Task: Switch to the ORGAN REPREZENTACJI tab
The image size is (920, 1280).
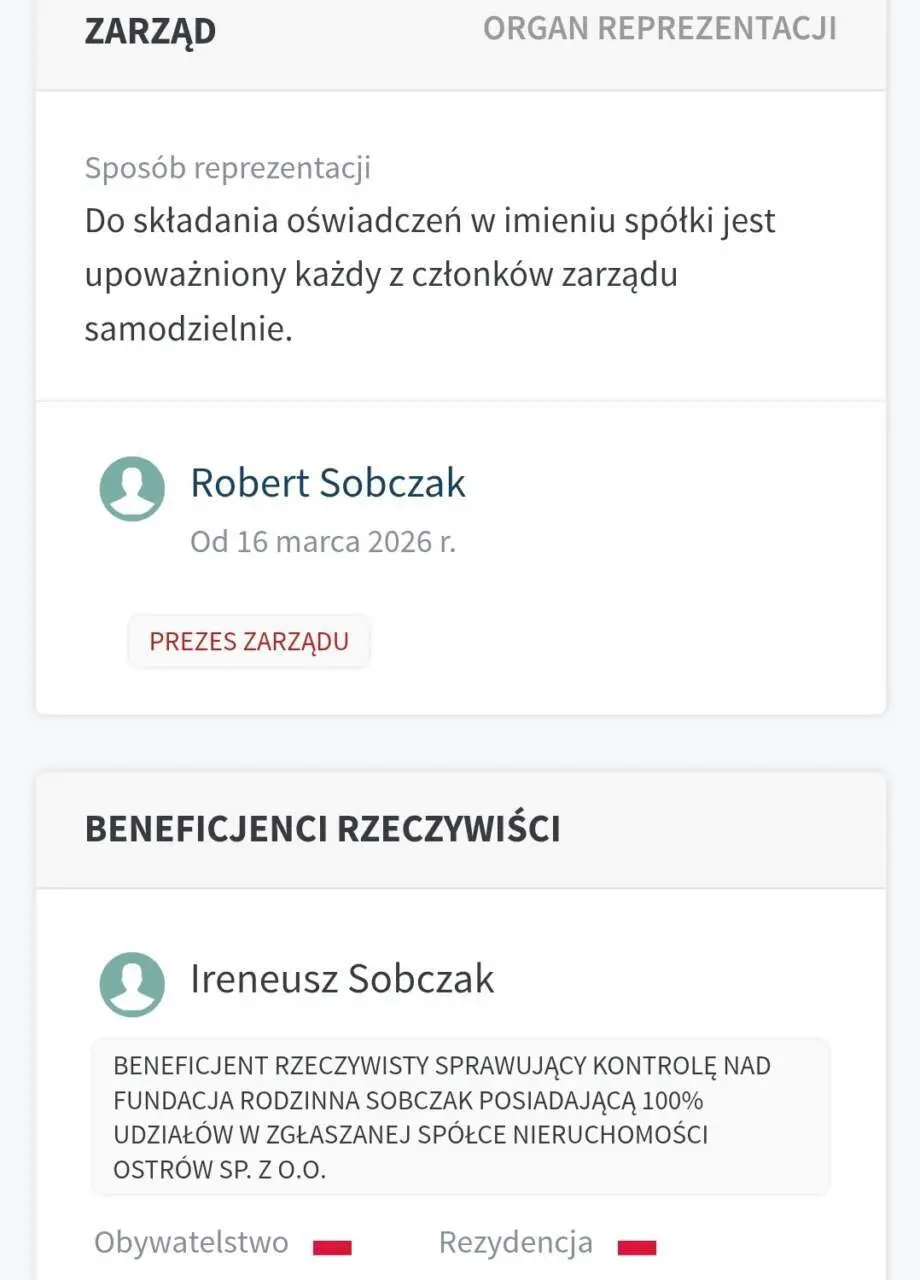Action: [660, 29]
